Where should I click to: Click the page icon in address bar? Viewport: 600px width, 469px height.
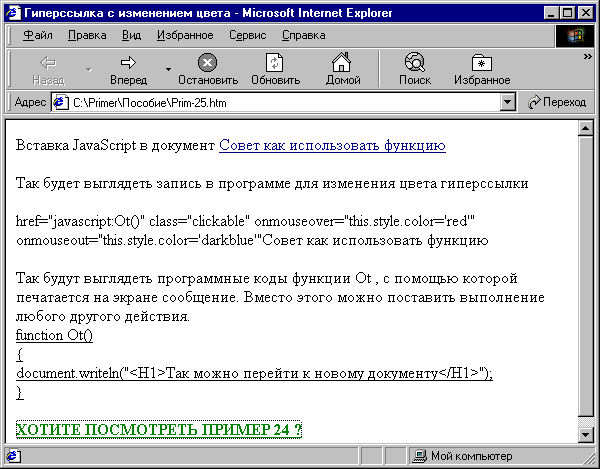pos(59,103)
